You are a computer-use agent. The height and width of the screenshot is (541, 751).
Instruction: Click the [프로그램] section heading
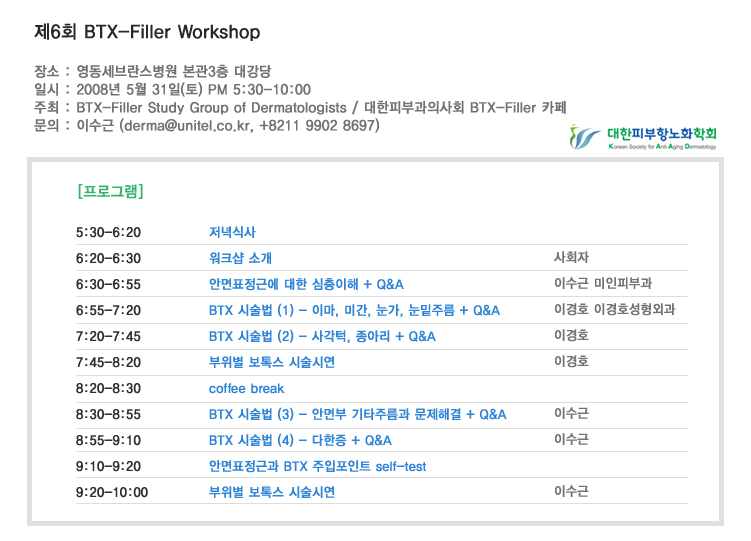110,190
